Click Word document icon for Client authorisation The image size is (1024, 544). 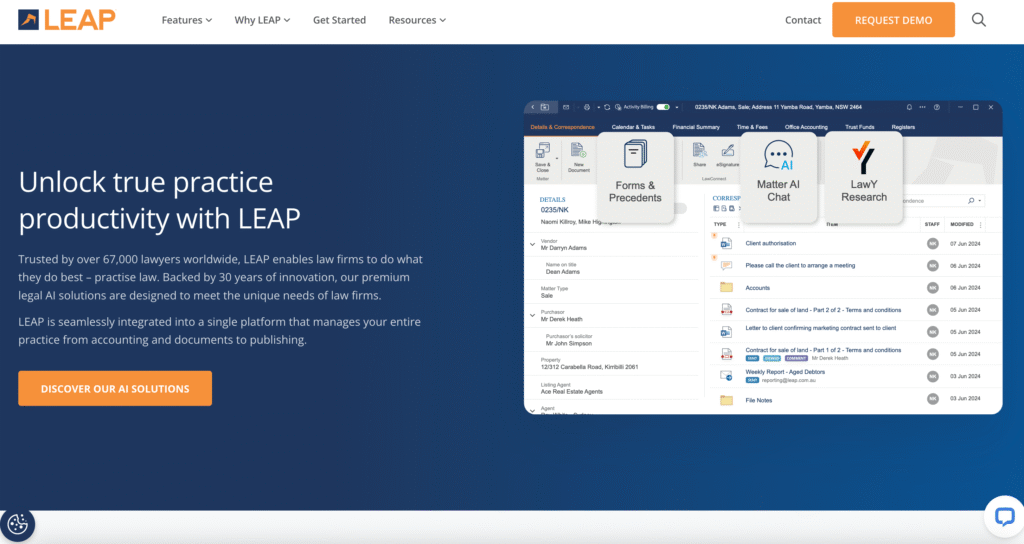[x=726, y=244]
